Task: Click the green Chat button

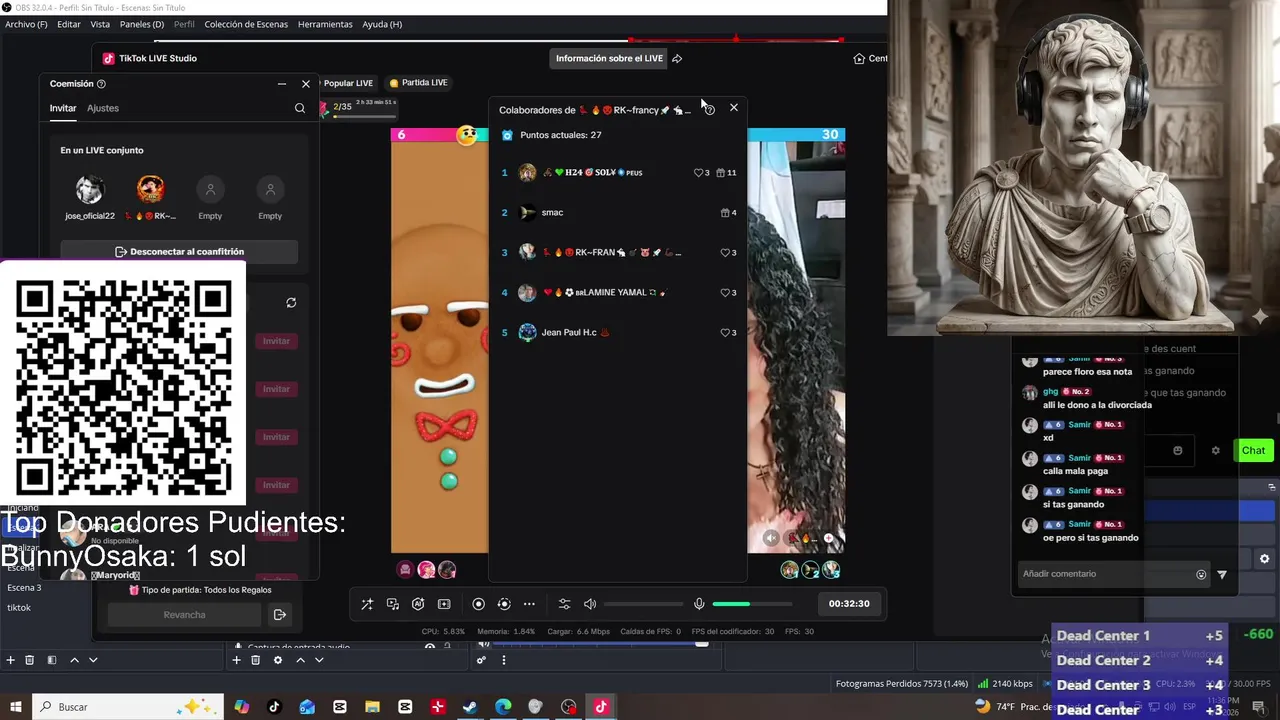Action: point(1253,451)
